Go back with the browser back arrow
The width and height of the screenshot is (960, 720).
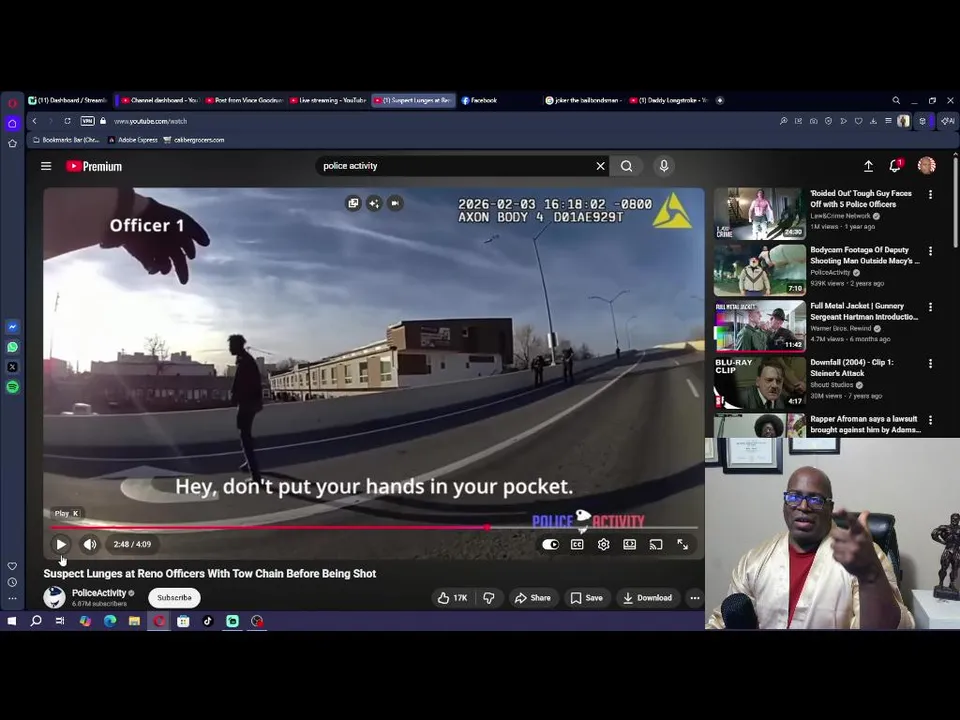tap(35, 121)
